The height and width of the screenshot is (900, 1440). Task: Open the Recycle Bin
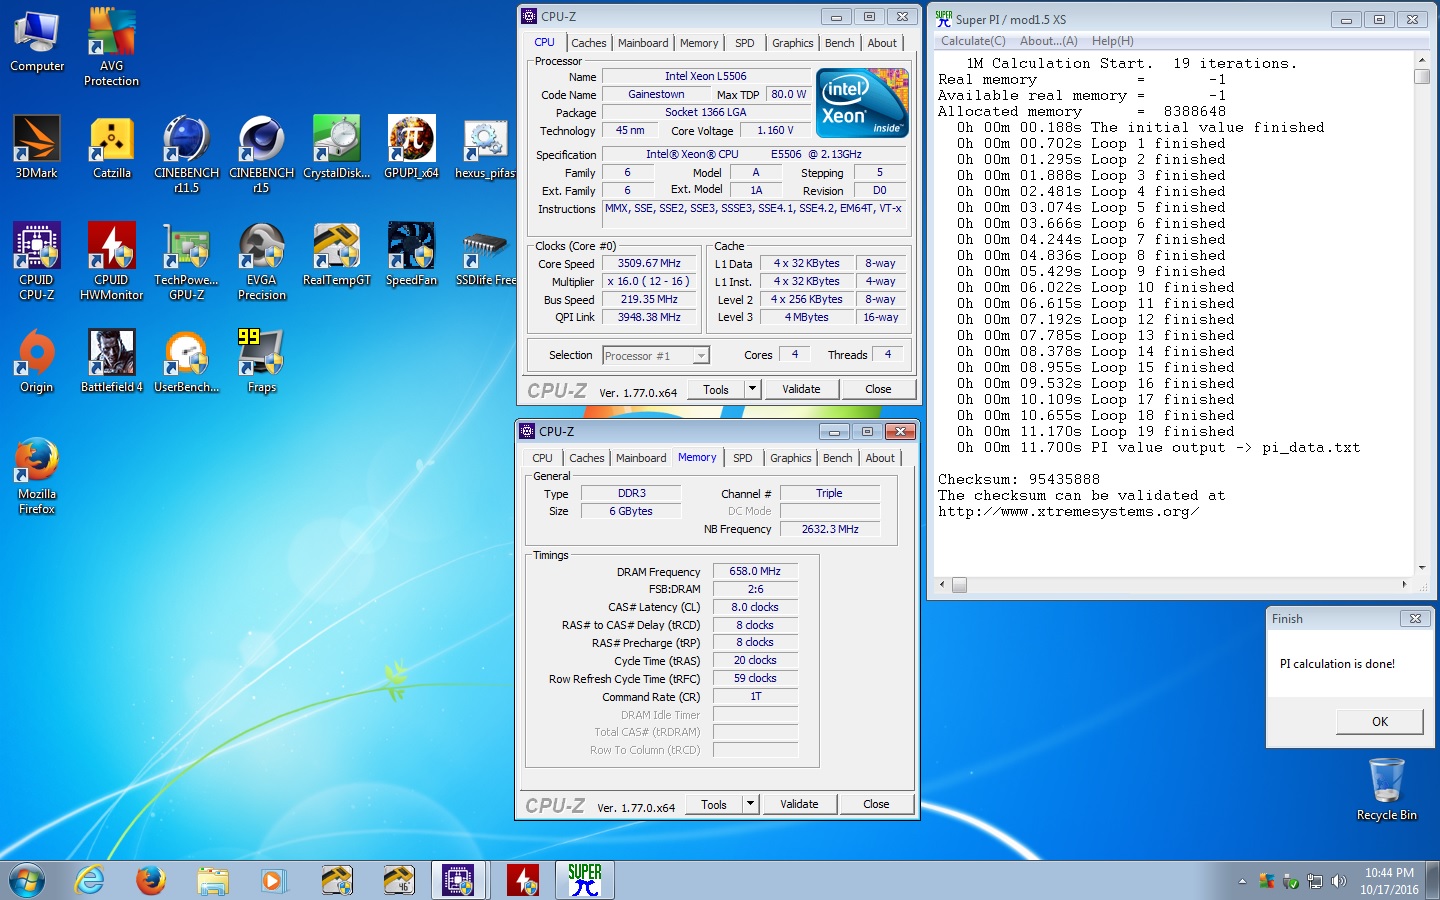pyautogui.click(x=1387, y=789)
